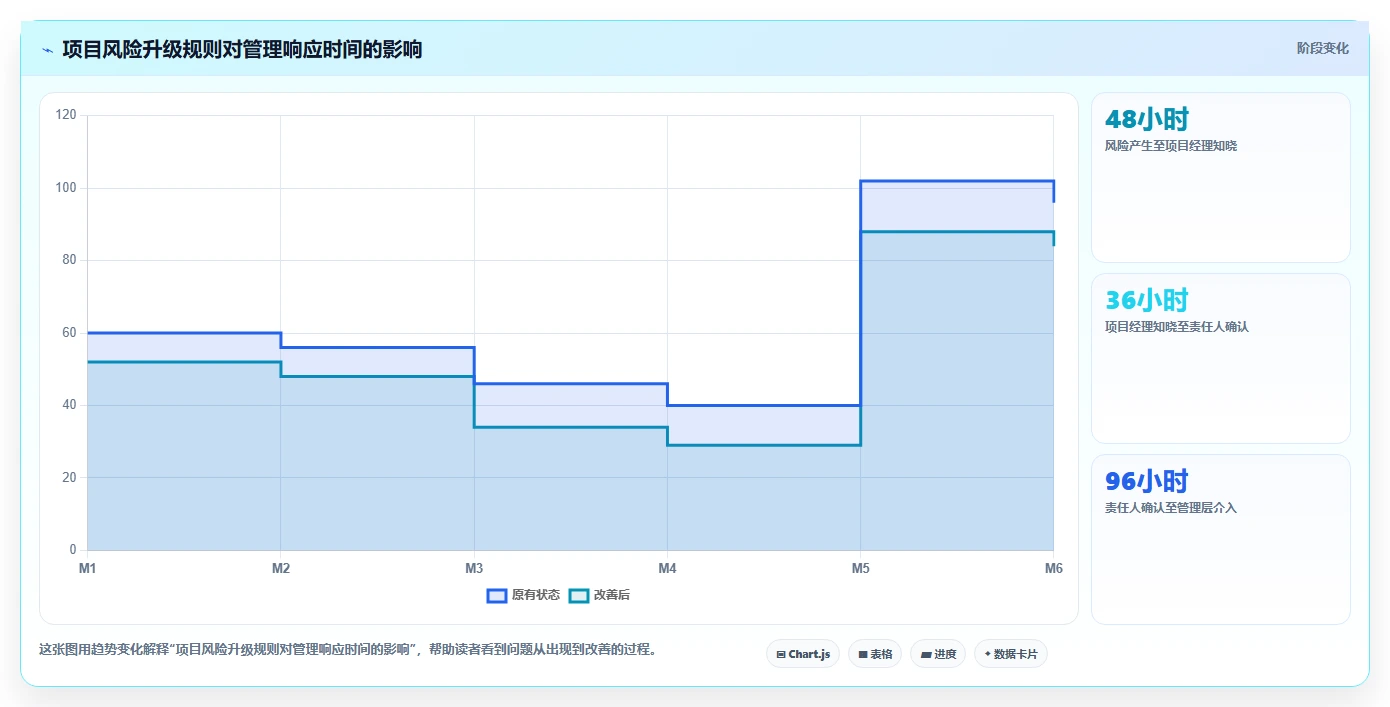Click the teal 改善后 legend color box
1390x707 pixels.
click(x=579, y=595)
